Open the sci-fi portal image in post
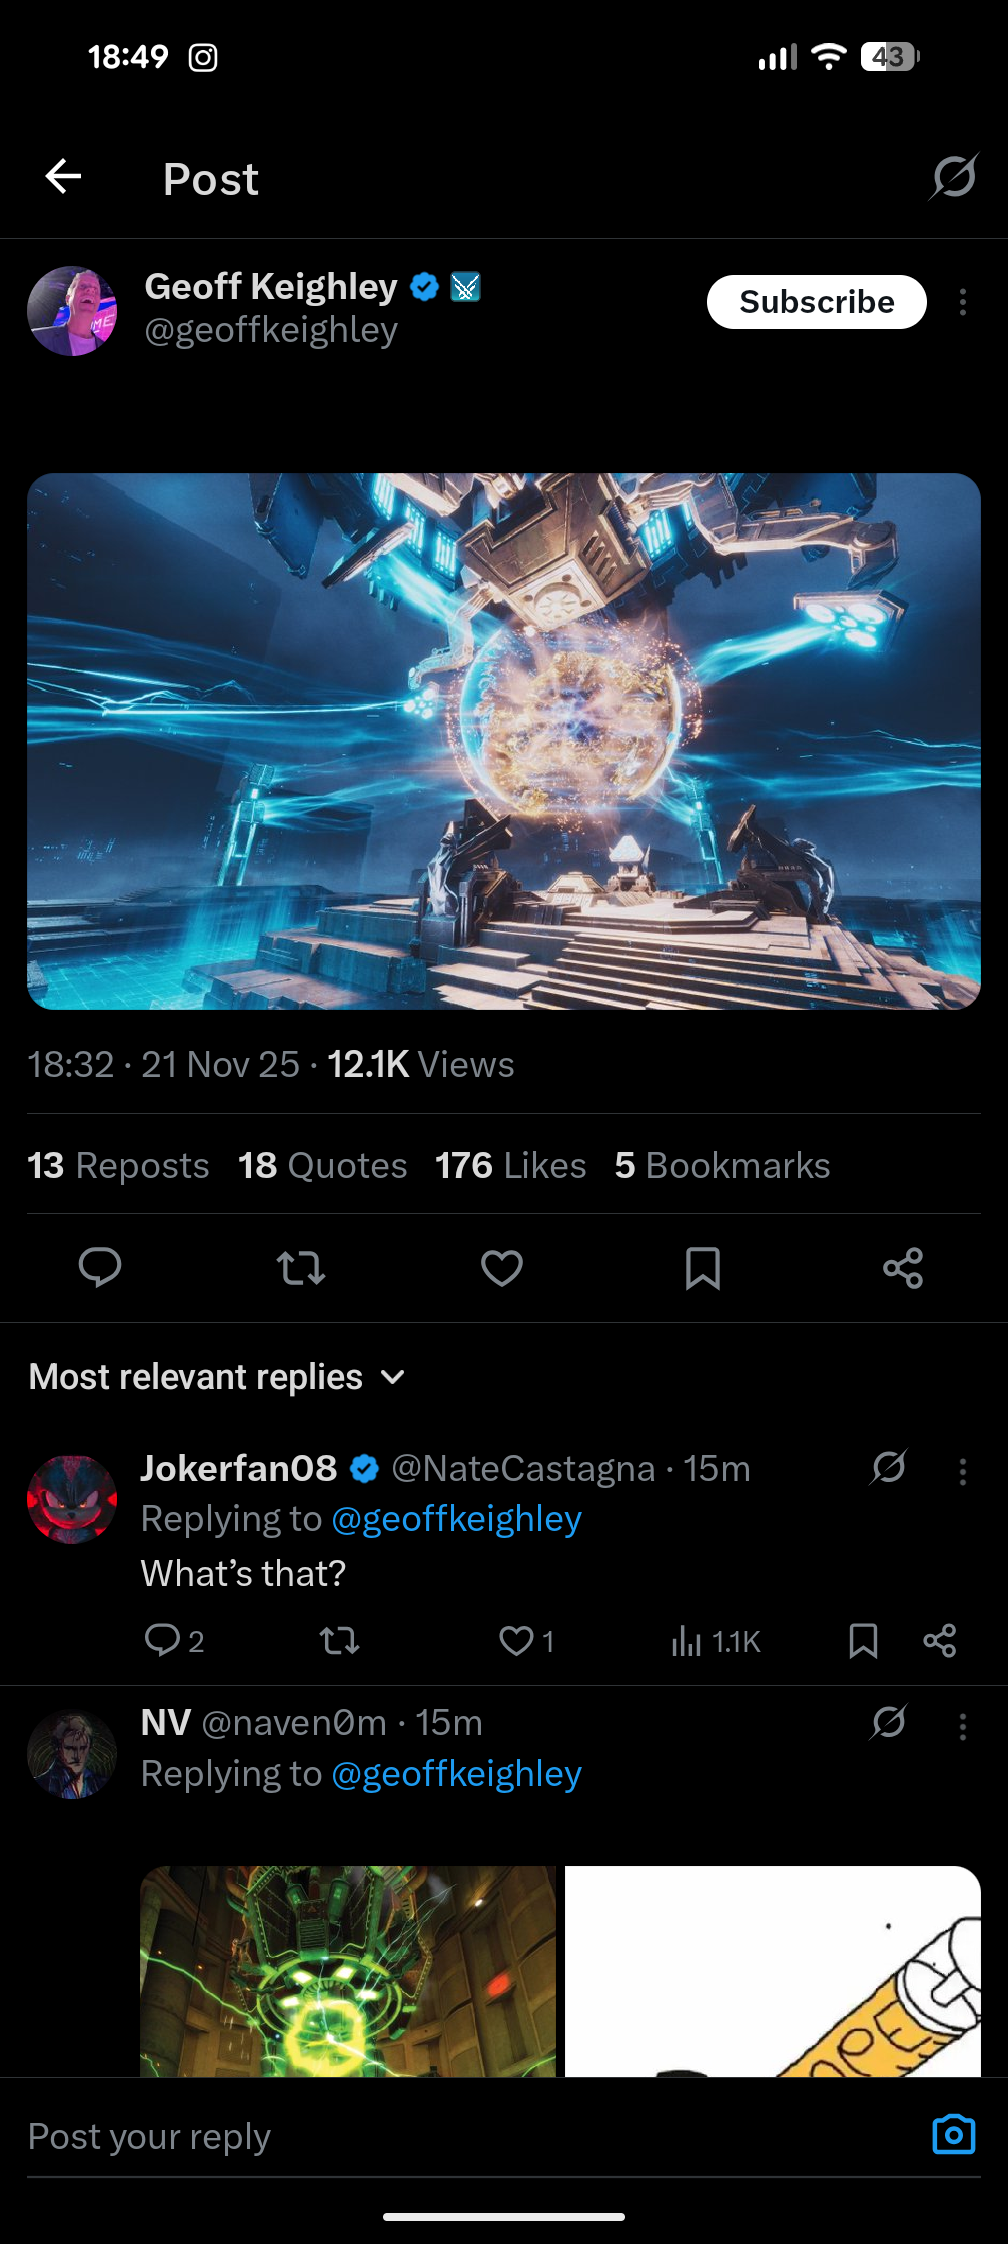The image size is (1008, 2244). click(x=504, y=741)
